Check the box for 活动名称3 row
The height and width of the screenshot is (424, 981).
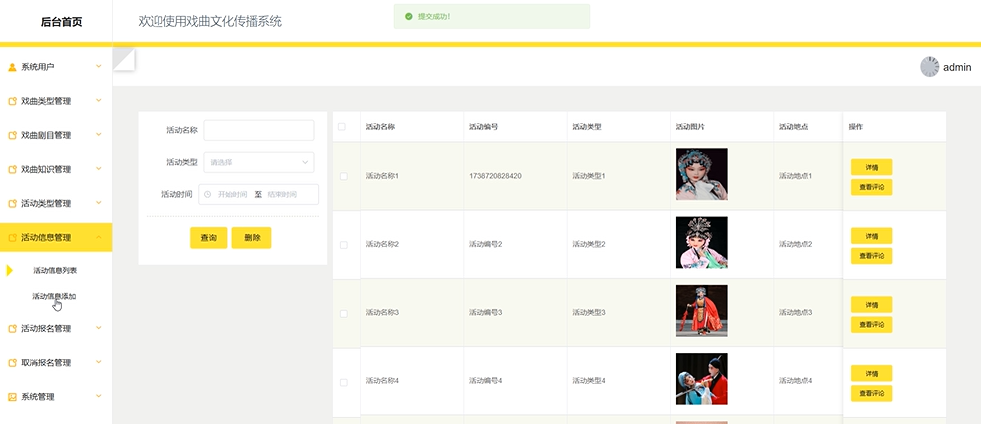tap(343, 314)
